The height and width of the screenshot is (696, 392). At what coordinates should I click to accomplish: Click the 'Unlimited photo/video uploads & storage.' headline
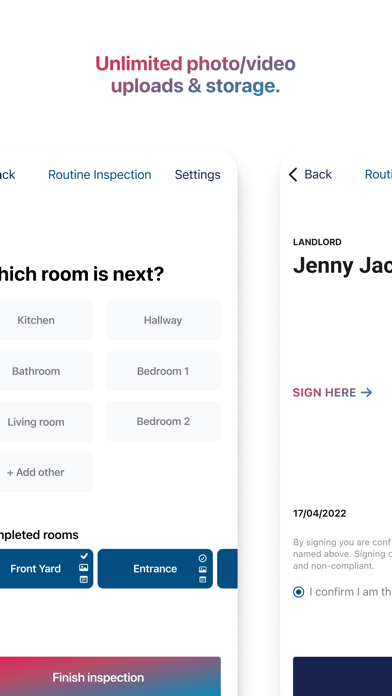pyautogui.click(x=195, y=75)
